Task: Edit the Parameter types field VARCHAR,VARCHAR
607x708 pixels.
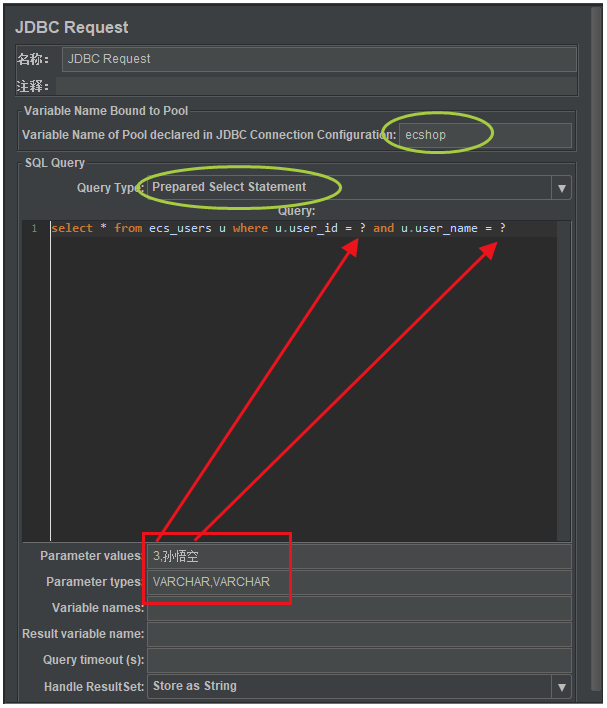Action: click(359, 582)
